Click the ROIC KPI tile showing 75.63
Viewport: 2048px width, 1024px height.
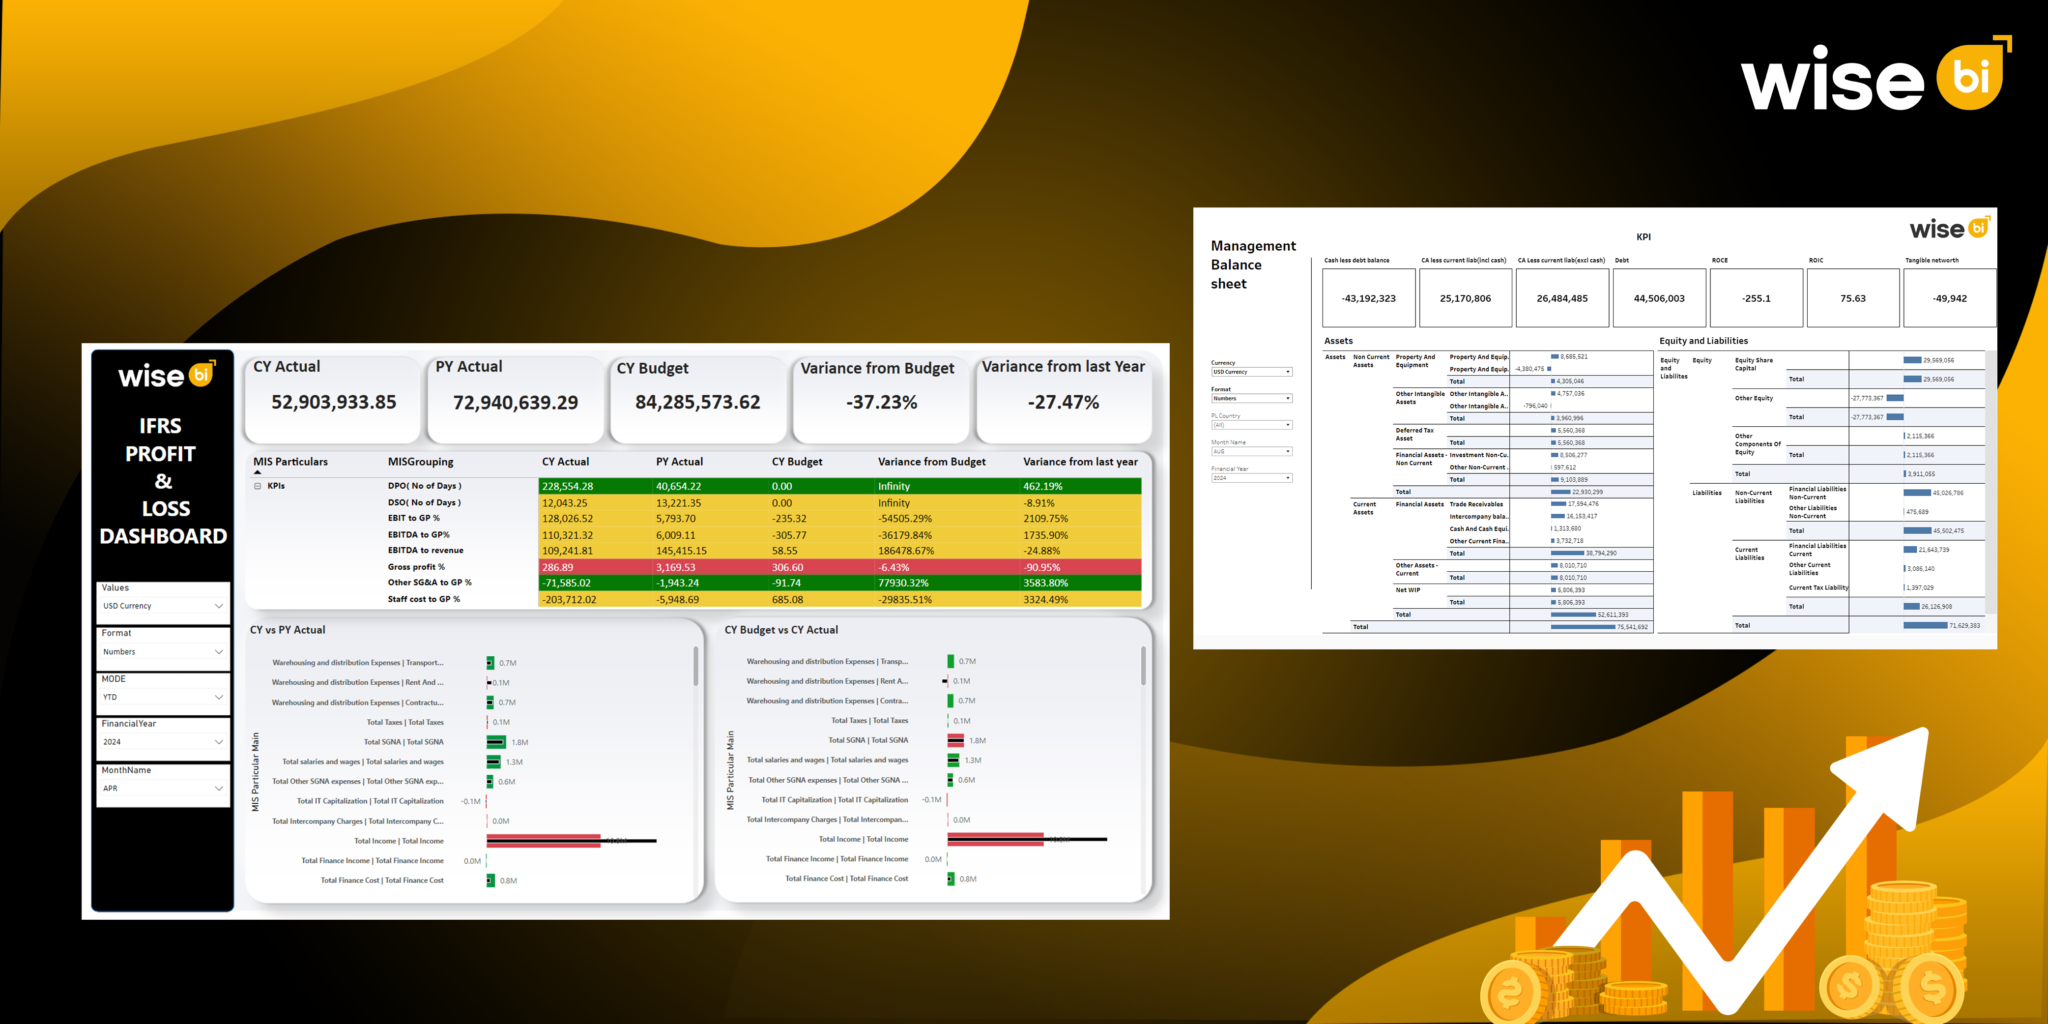point(1852,297)
